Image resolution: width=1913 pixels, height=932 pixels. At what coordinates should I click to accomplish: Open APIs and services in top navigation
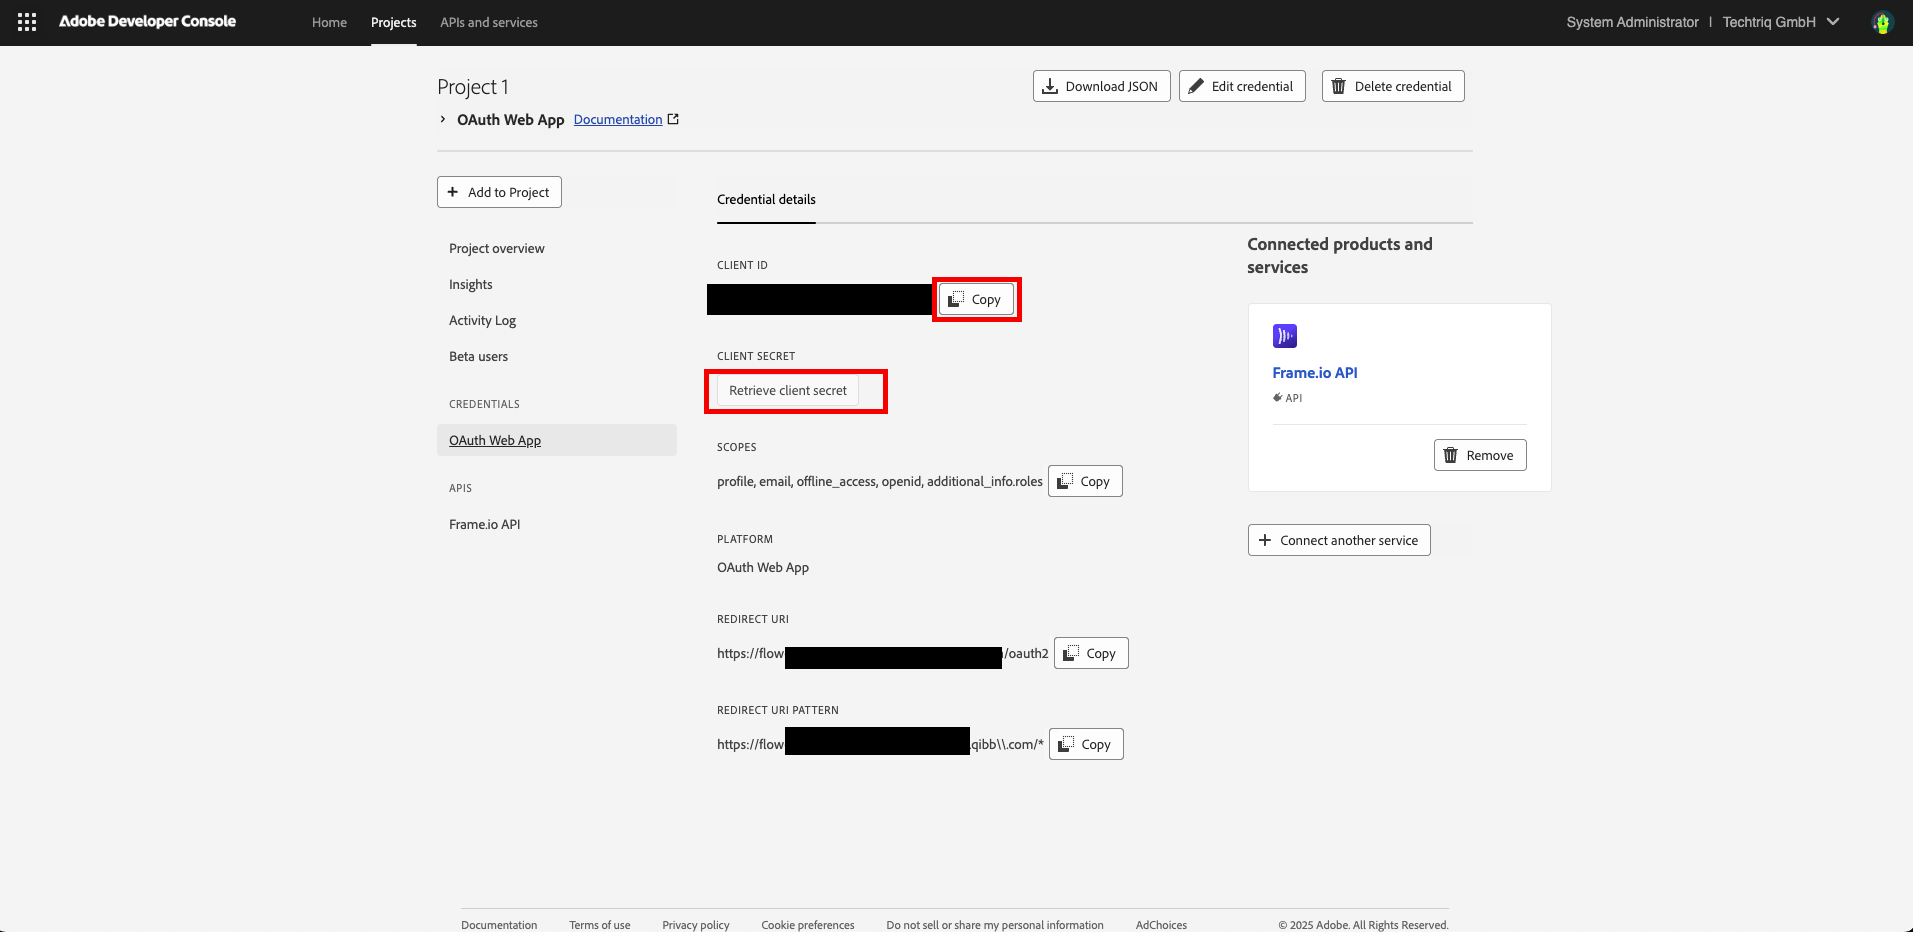(x=489, y=22)
